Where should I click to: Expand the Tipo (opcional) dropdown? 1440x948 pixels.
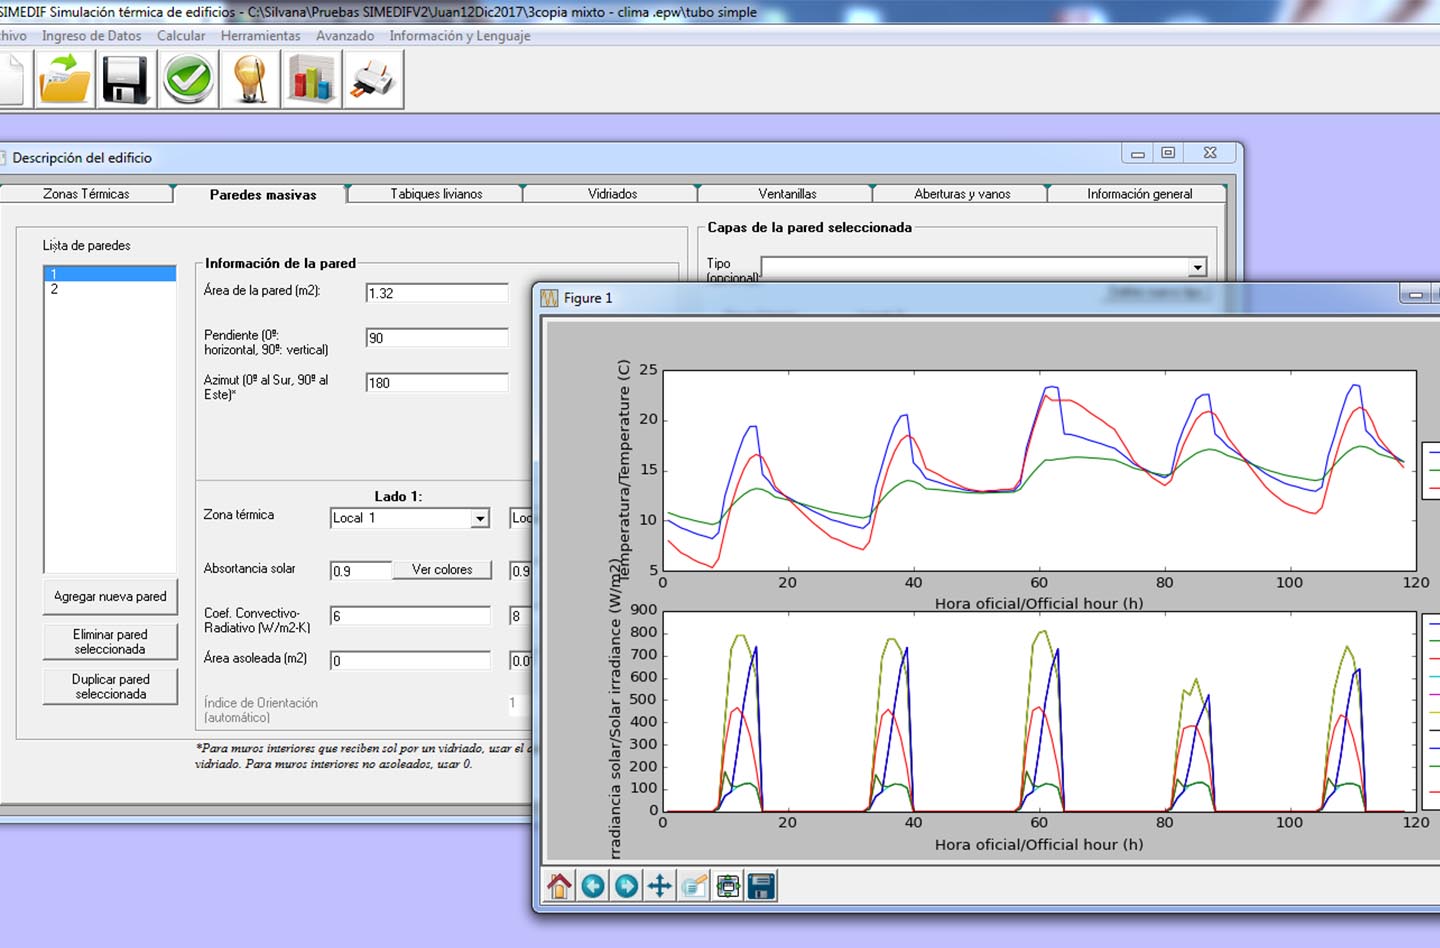click(1197, 267)
